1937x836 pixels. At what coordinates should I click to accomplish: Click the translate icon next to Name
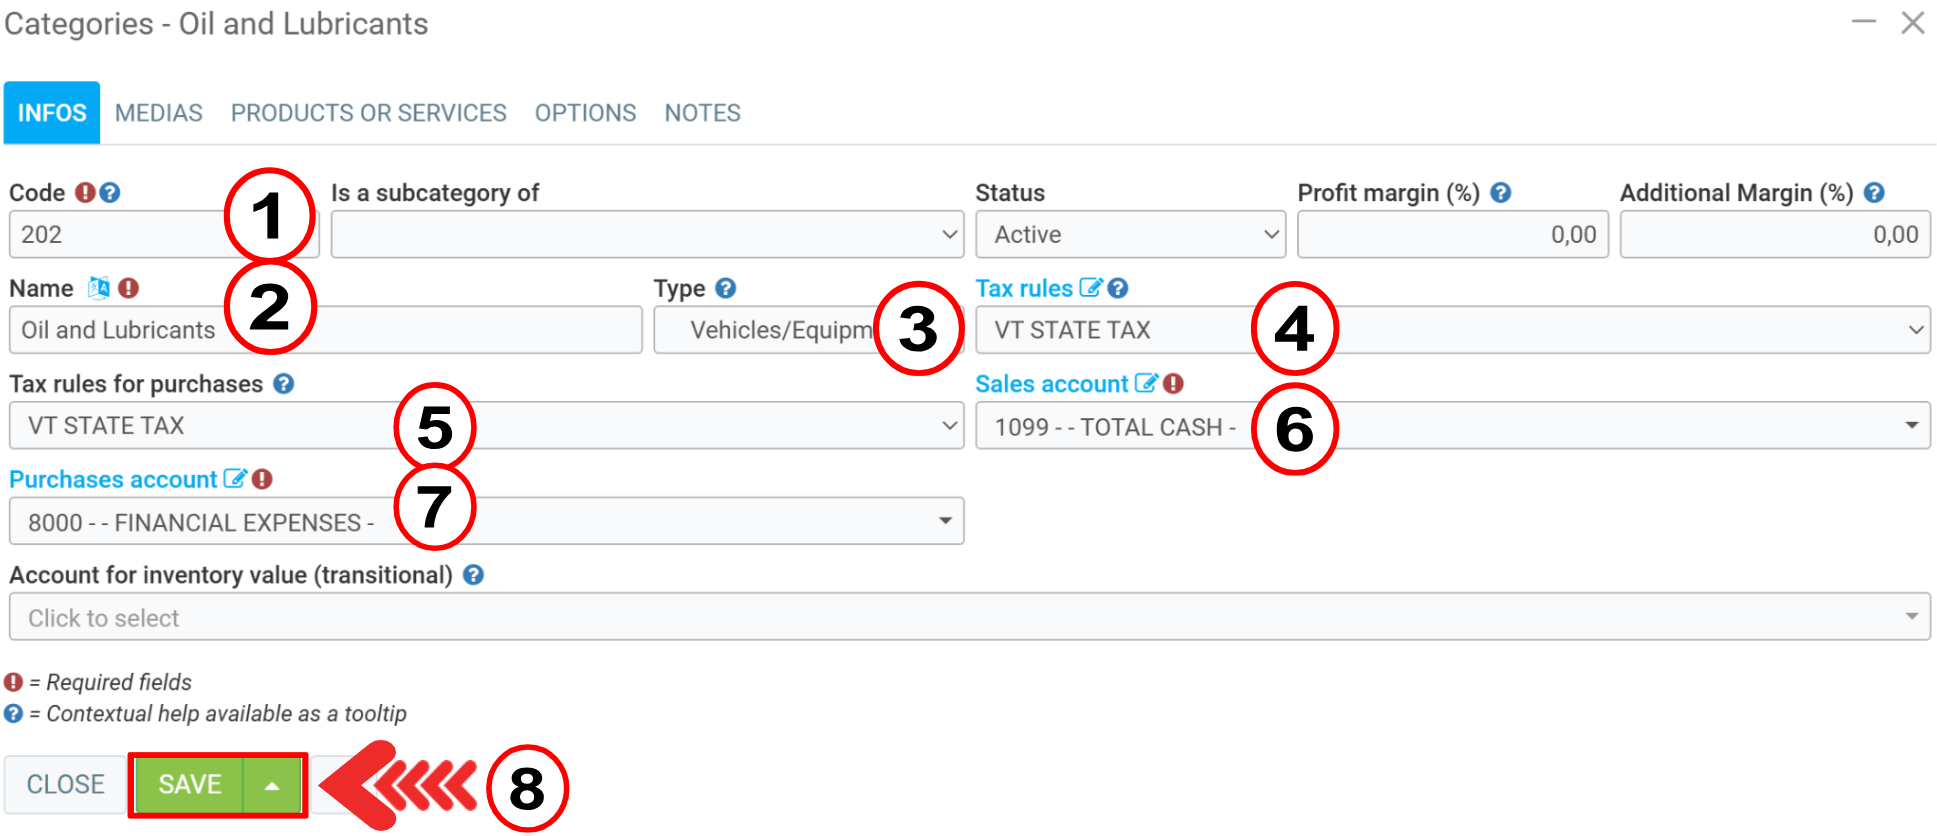pos(98,288)
